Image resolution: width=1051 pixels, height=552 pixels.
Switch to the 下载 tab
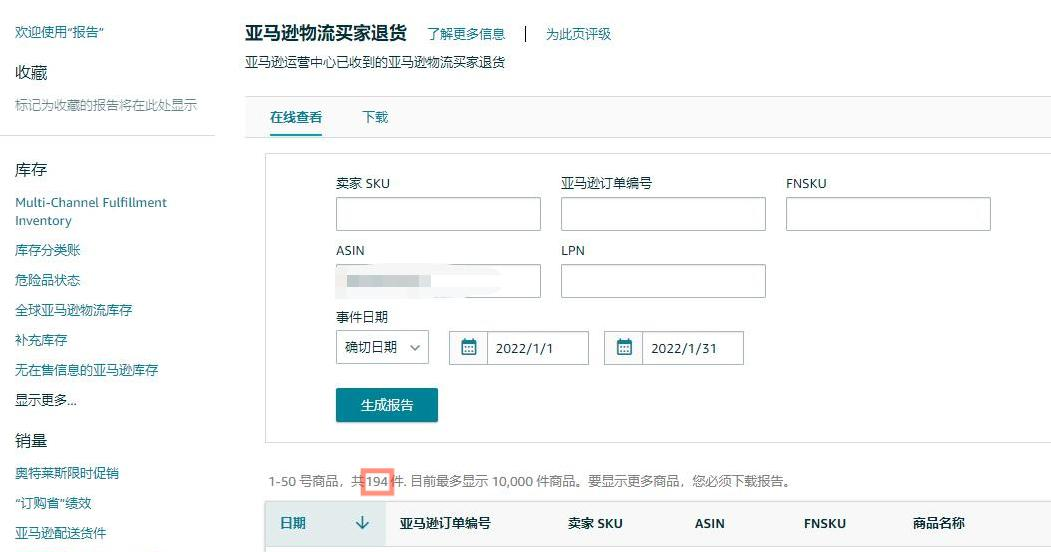point(375,117)
